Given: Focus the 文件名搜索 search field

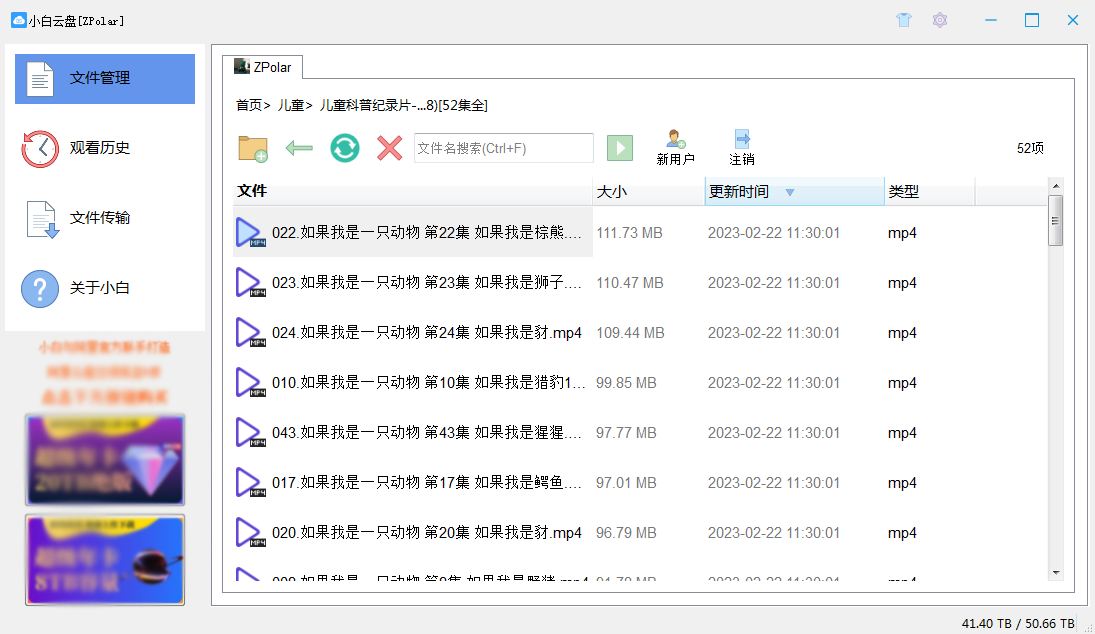Looking at the screenshot, I should pos(503,148).
